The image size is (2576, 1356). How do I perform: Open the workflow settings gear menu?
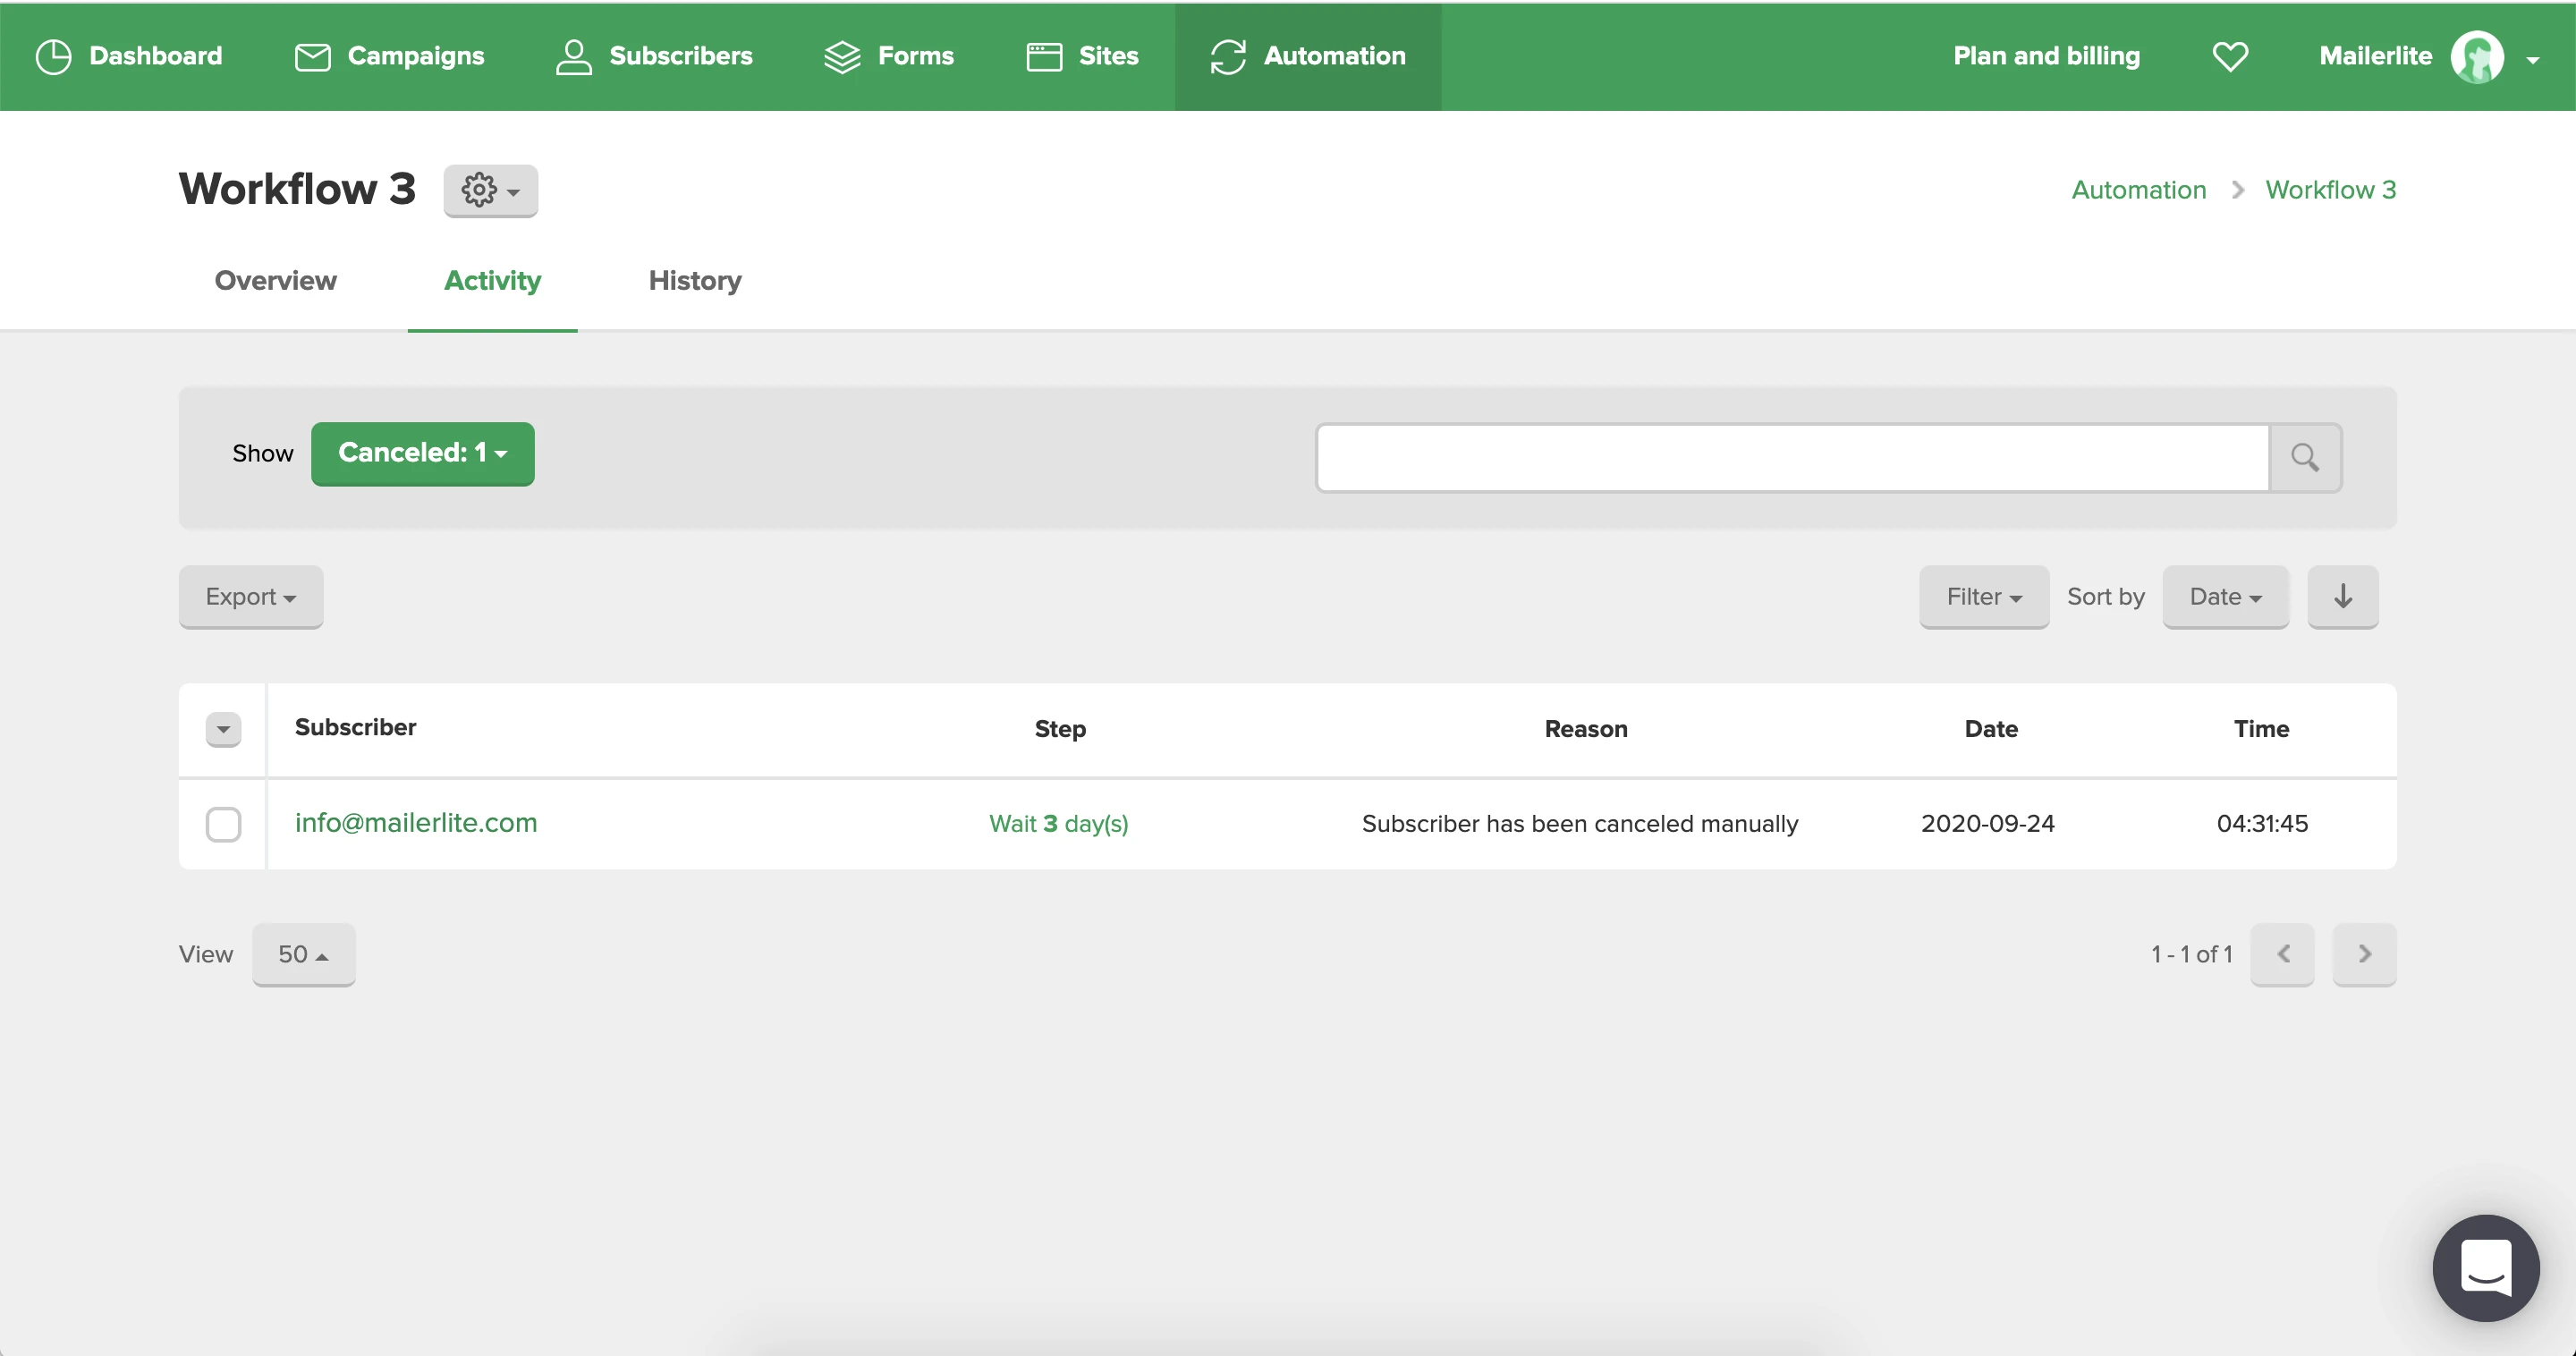click(490, 190)
